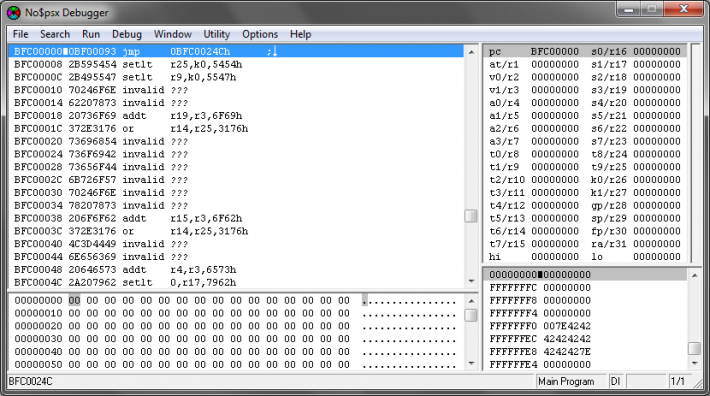The width and height of the screenshot is (710, 396).
Task: Click first hex byte at address 00000000
Action: 74,301
